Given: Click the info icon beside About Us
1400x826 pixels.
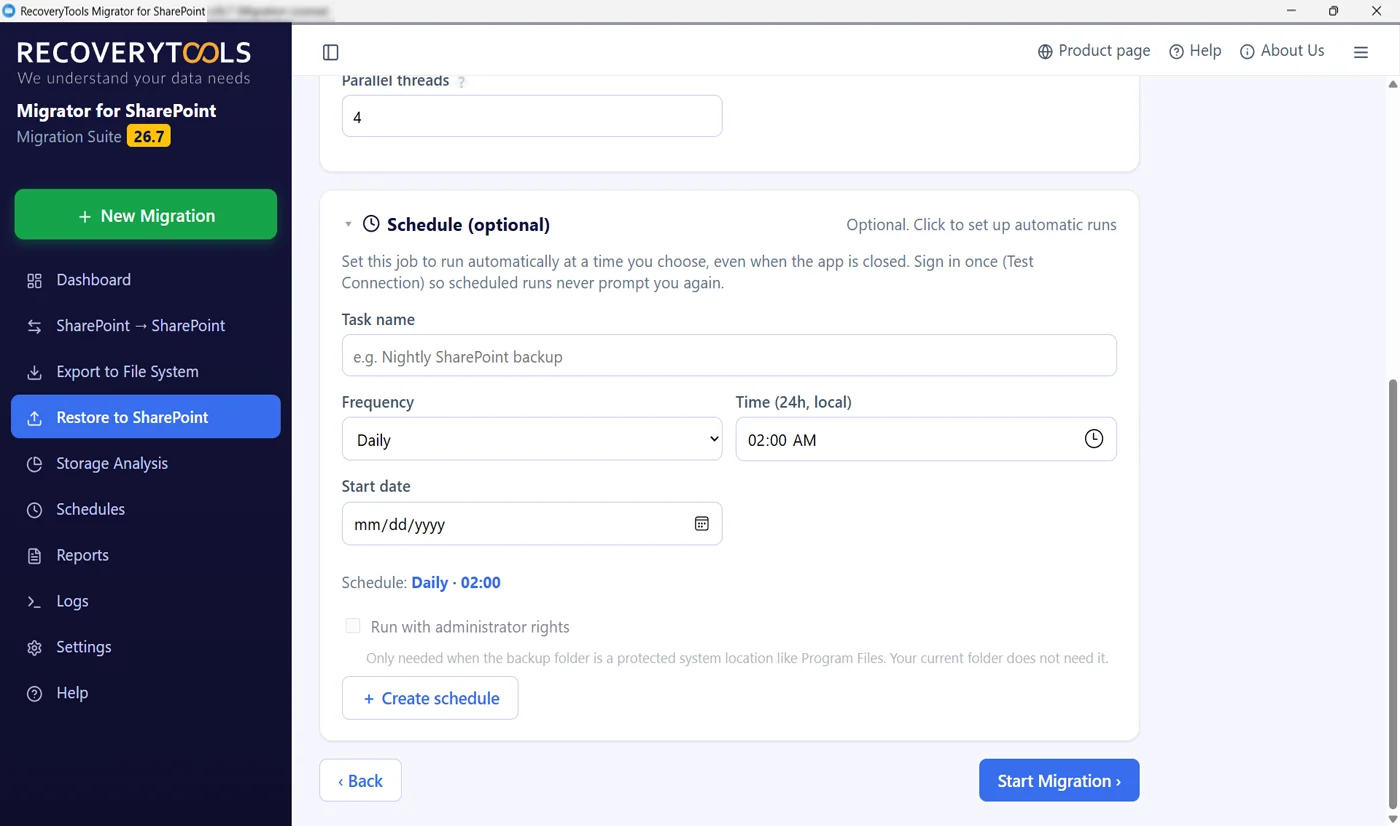Looking at the screenshot, I should [x=1247, y=52].
